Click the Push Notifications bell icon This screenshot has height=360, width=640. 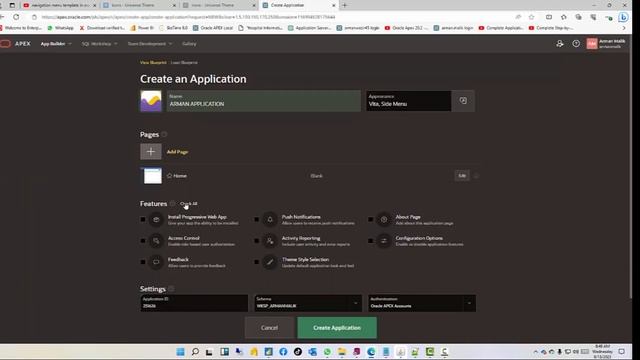[x=270, y=220]
